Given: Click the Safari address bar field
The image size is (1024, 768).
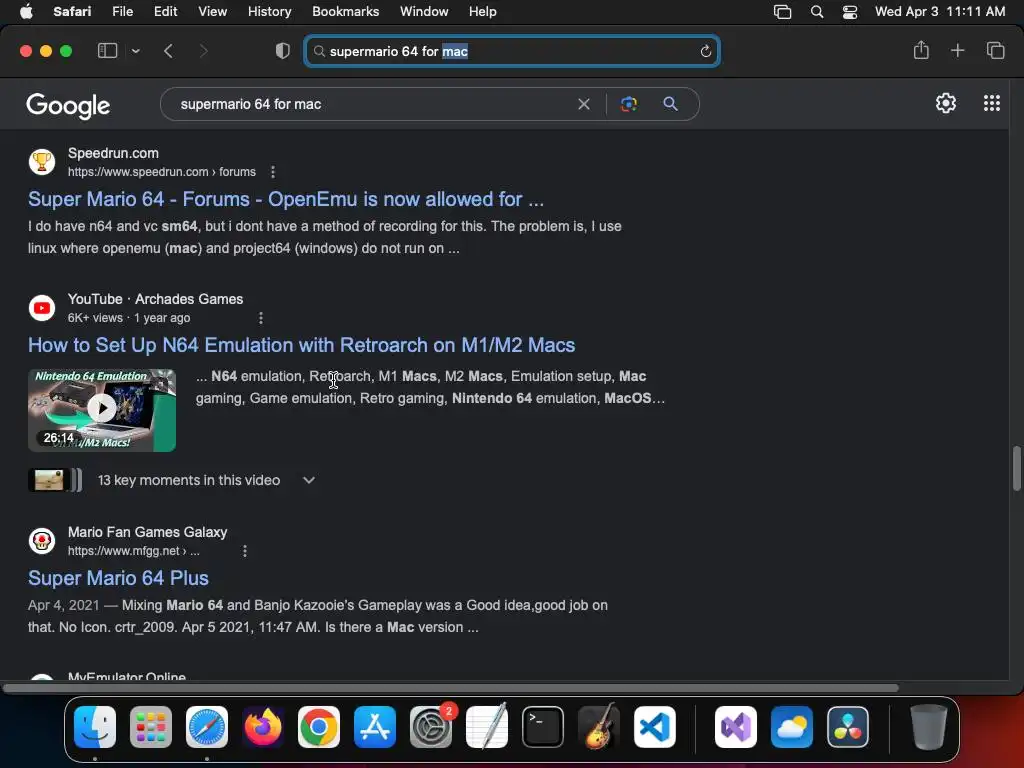Looking at the screenshot, I should click(x=512, y=51).
